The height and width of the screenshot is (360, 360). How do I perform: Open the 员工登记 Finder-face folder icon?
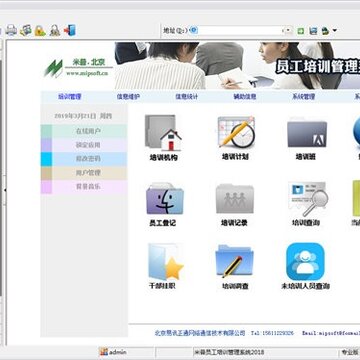[x=165, y=199]
